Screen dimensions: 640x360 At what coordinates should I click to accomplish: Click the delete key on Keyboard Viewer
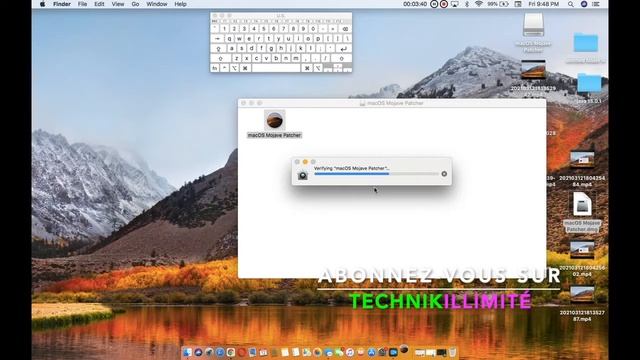pos(345,29)
